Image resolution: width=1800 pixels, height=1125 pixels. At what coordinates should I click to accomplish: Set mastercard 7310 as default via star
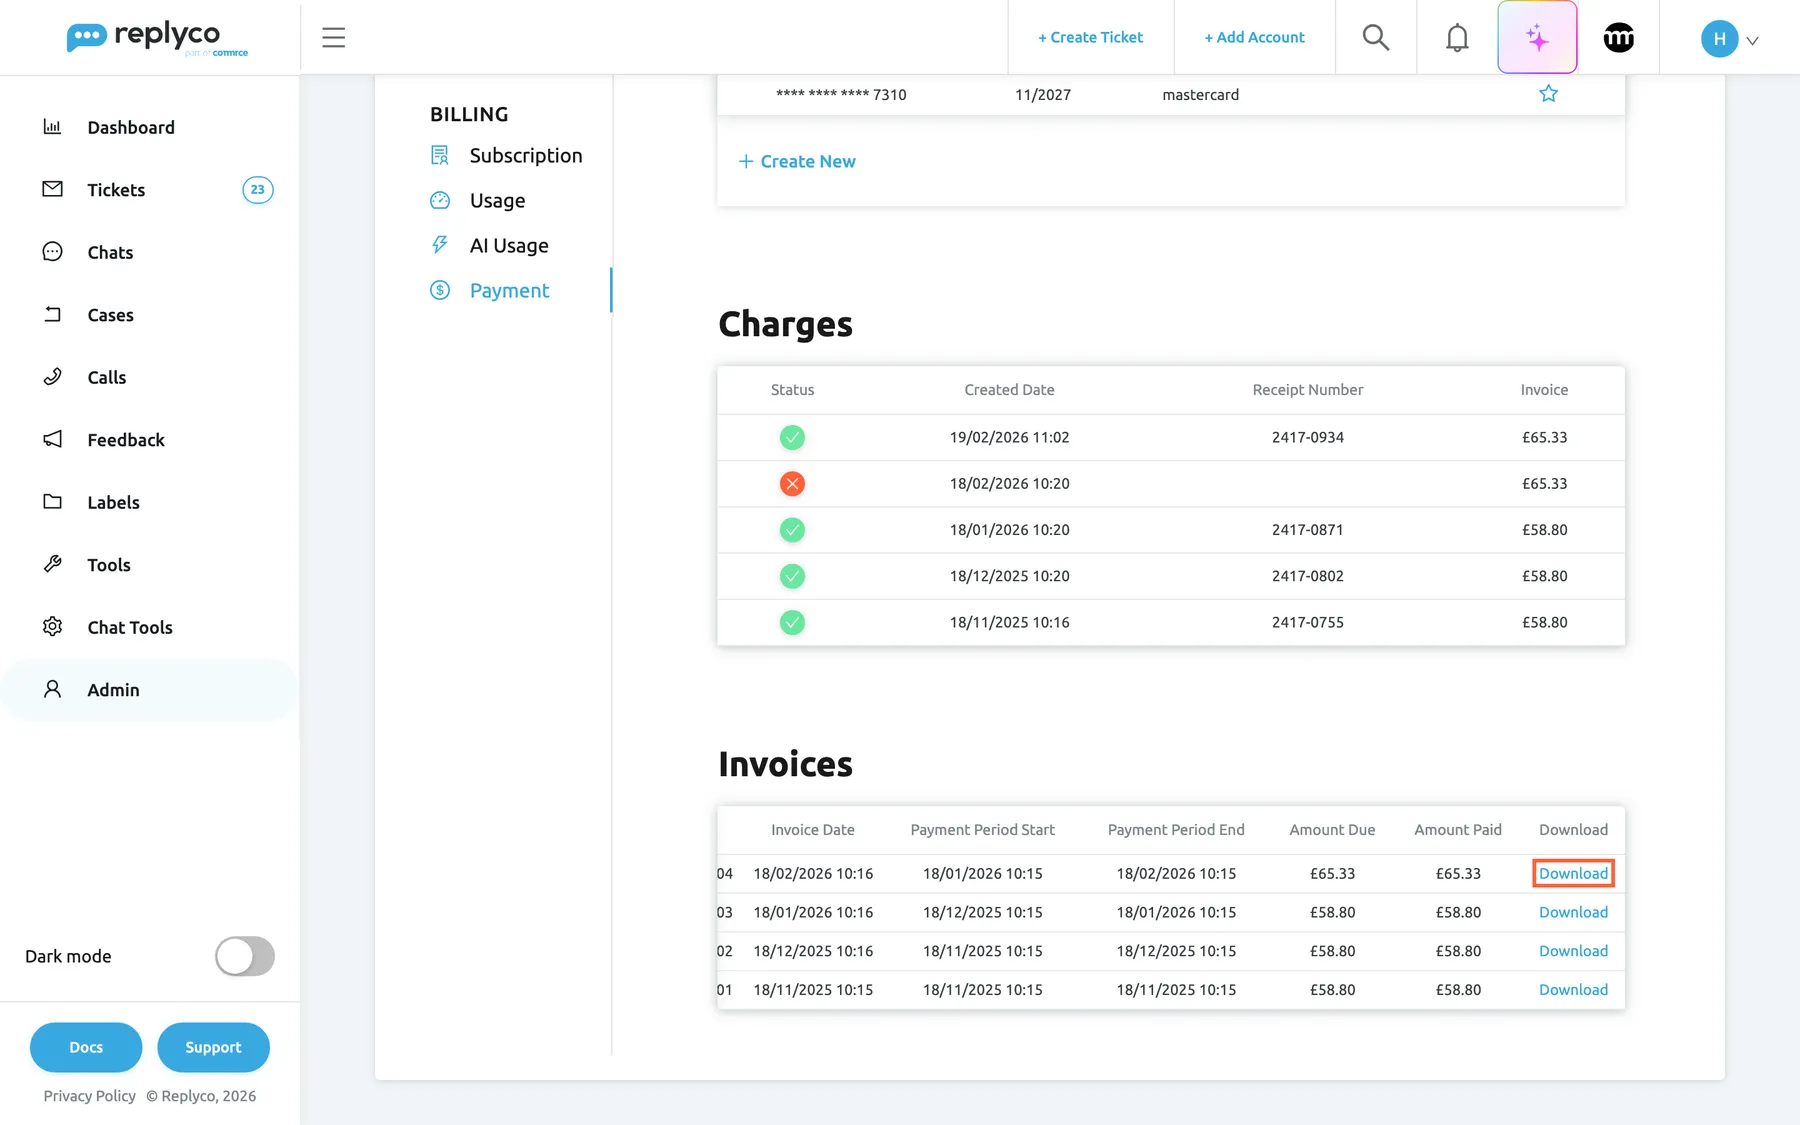1549,94
